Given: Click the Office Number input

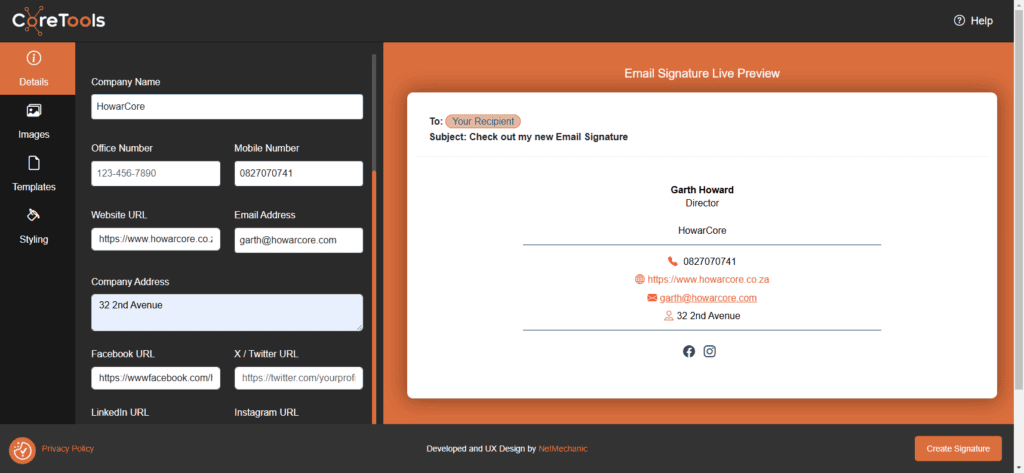Looking at the screenshot, I should pos(155,174).
